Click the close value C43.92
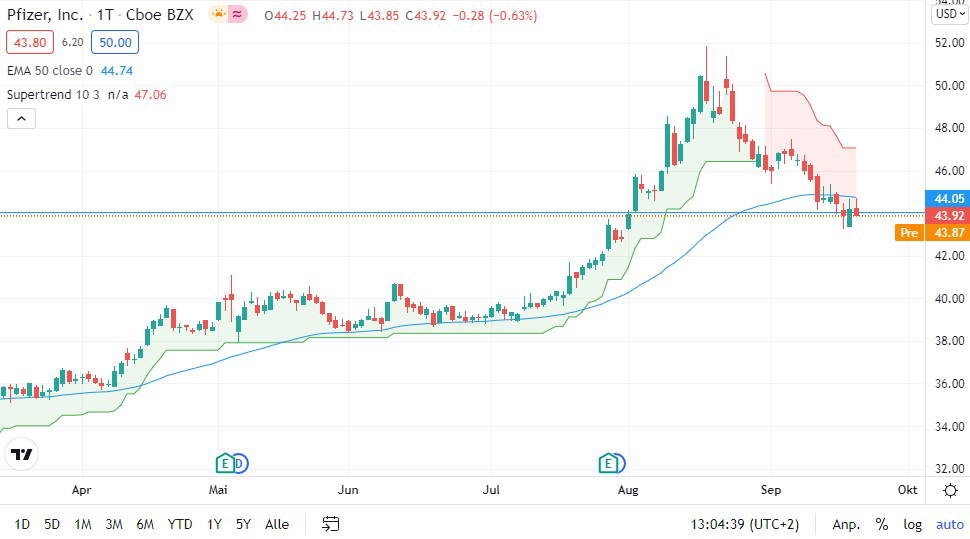This screenshot has height=539, width=970. pos(426,15)
